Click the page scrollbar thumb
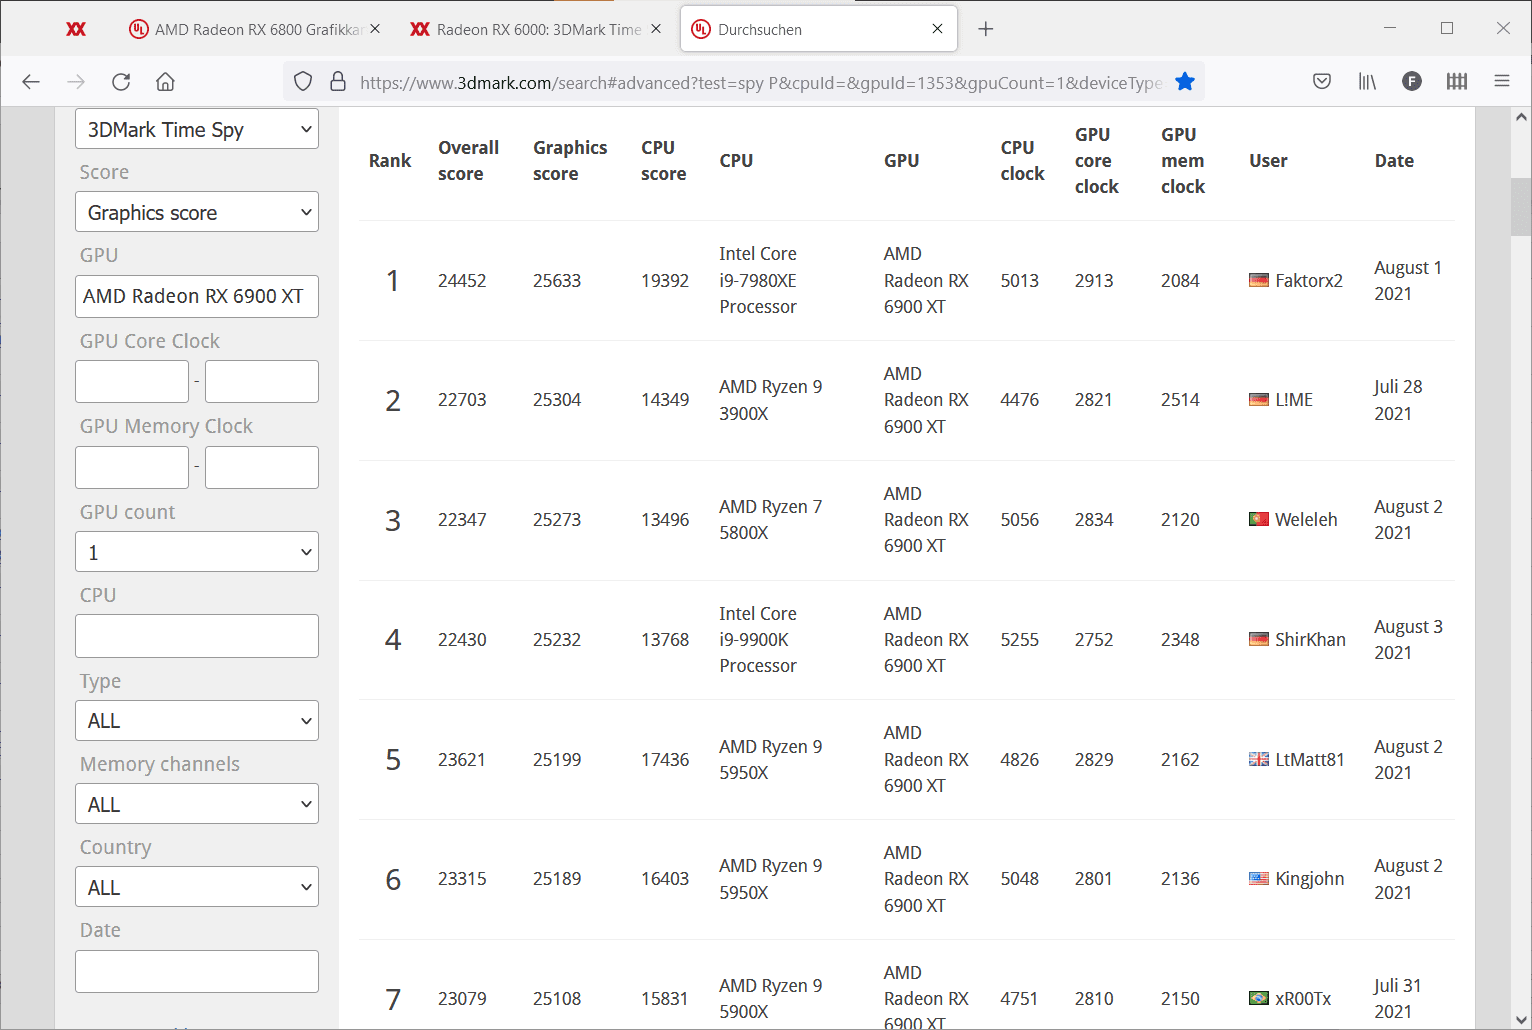The height and width of the screenshot is (1030, 1532). (1521, 206)
